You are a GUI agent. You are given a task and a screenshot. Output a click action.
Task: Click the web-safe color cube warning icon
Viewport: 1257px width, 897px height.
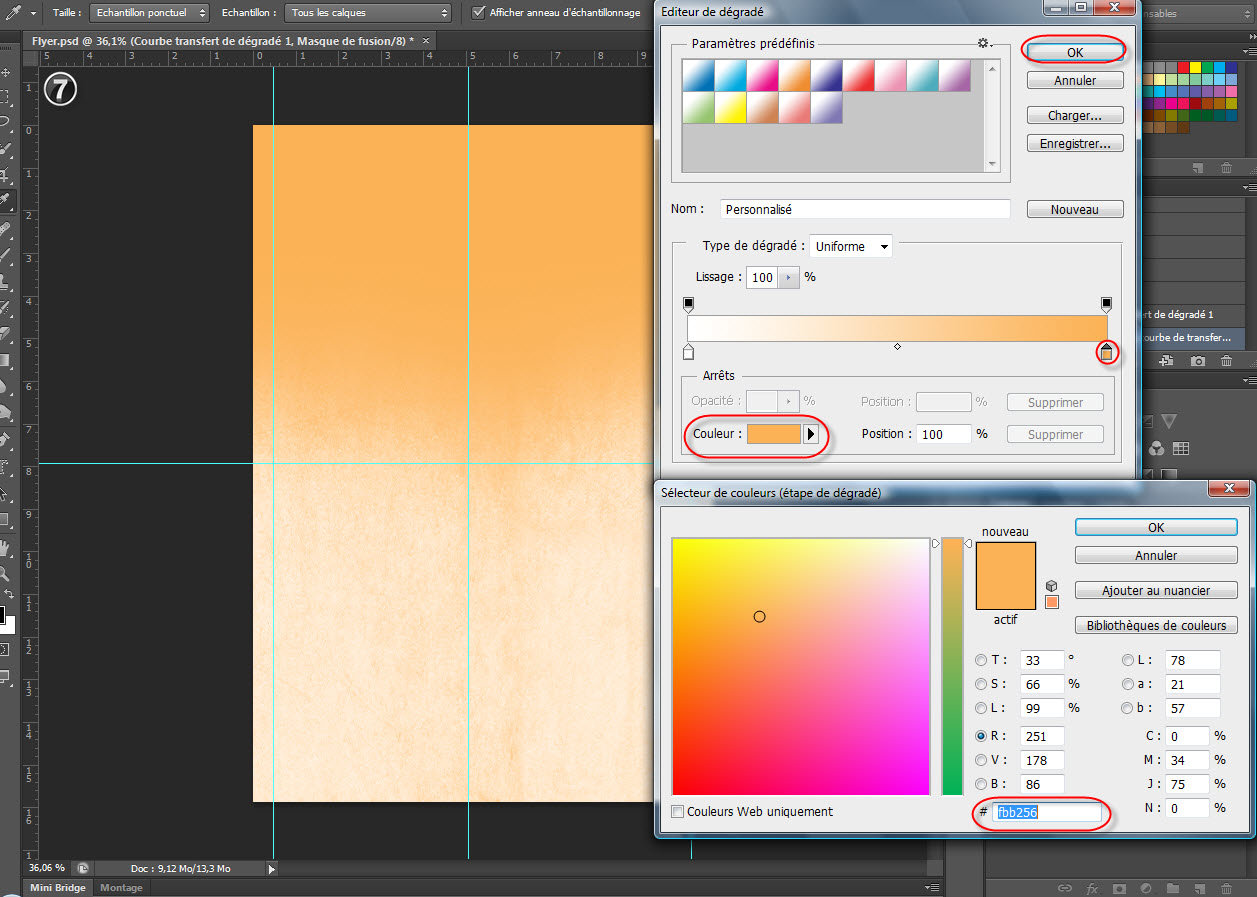(1051, 586)
